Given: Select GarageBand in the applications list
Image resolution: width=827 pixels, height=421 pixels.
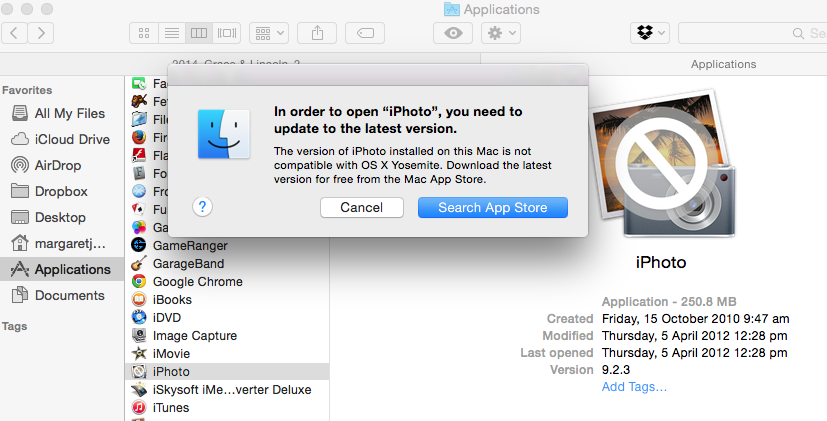Looking at the screenshot, I should point(227,263).
